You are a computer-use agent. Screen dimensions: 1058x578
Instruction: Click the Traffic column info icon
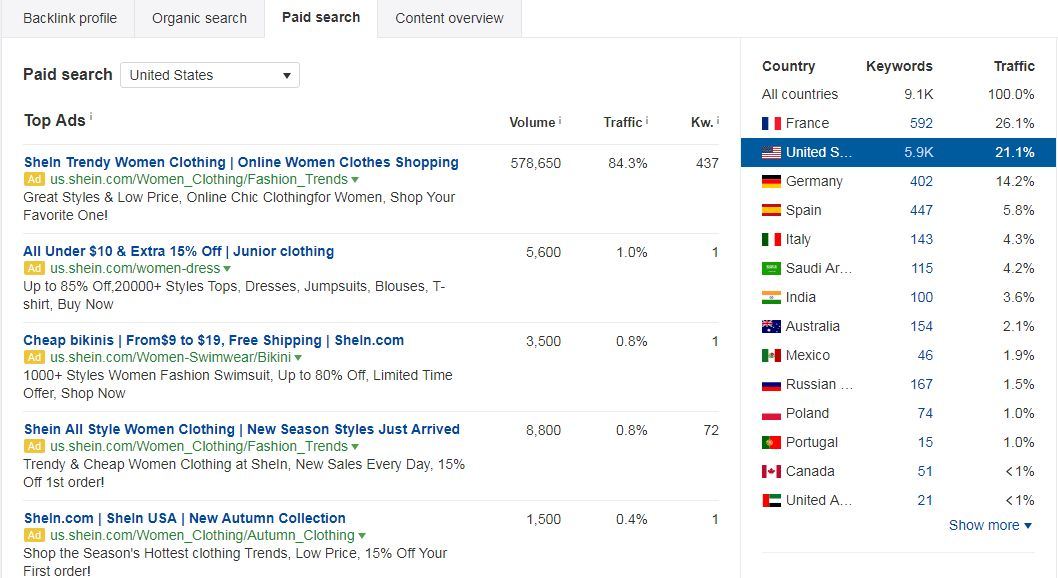646,121
